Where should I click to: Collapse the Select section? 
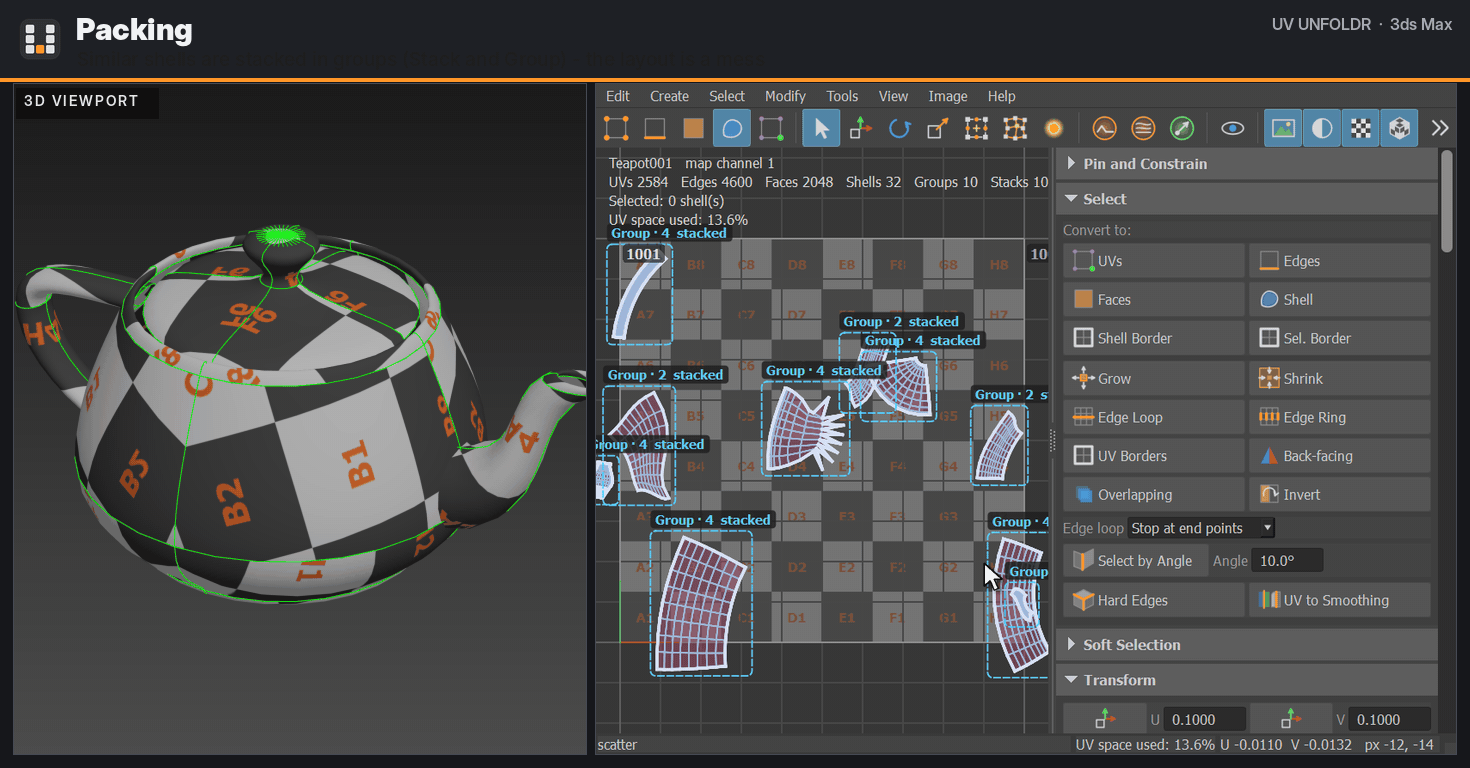tap(1247, 199)
